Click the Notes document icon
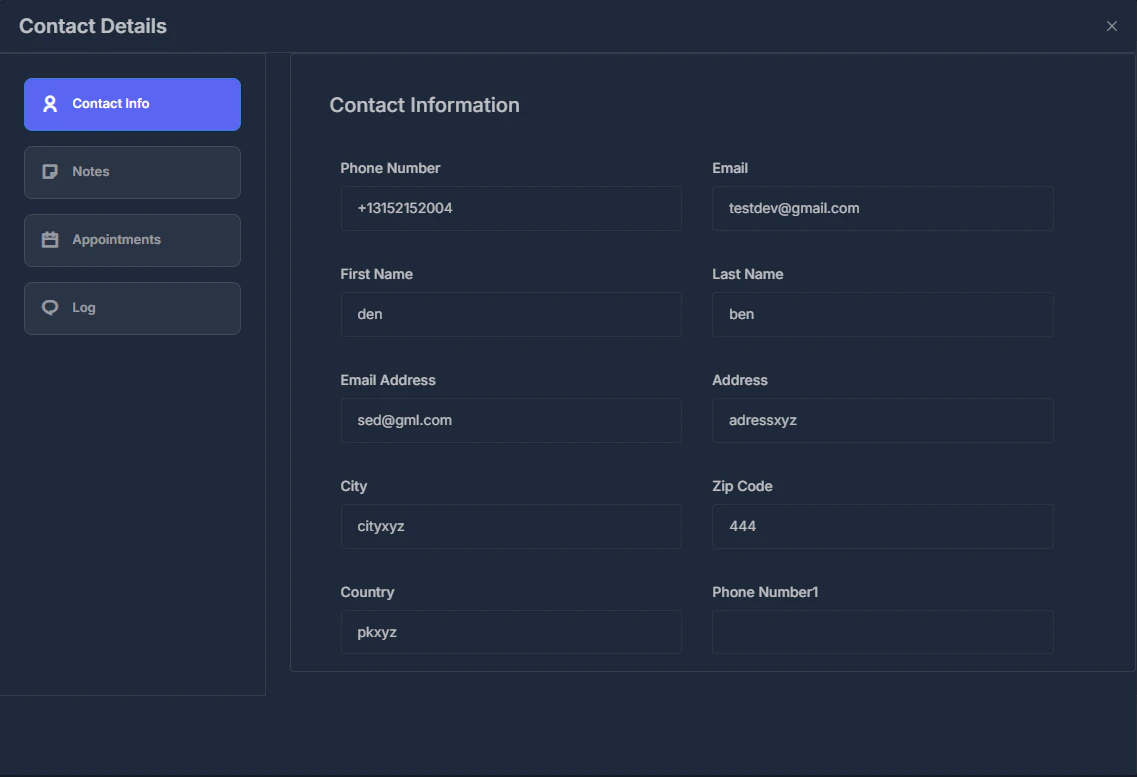Image resolution: width=1137 pixels, height=777 pixels. 50,171
